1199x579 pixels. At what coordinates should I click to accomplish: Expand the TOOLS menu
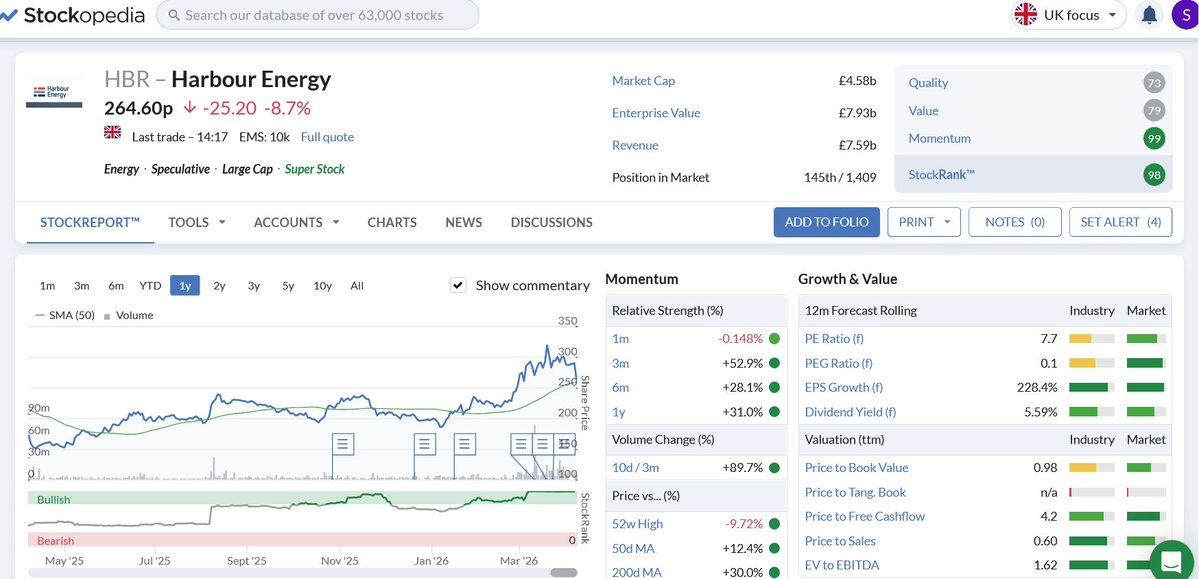click(x=195, y=222)
